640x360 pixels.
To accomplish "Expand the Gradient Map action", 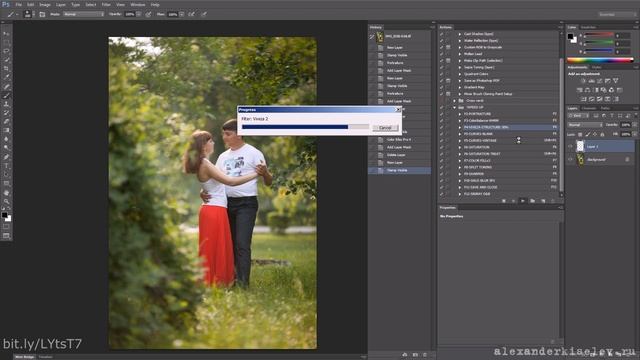I will click(460, 87).
